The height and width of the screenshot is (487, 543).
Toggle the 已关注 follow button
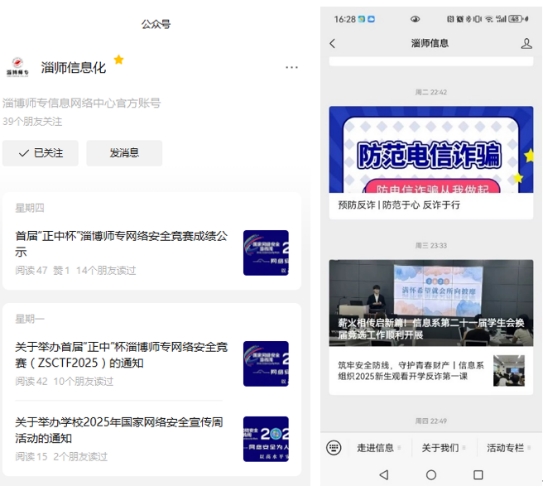41,153
